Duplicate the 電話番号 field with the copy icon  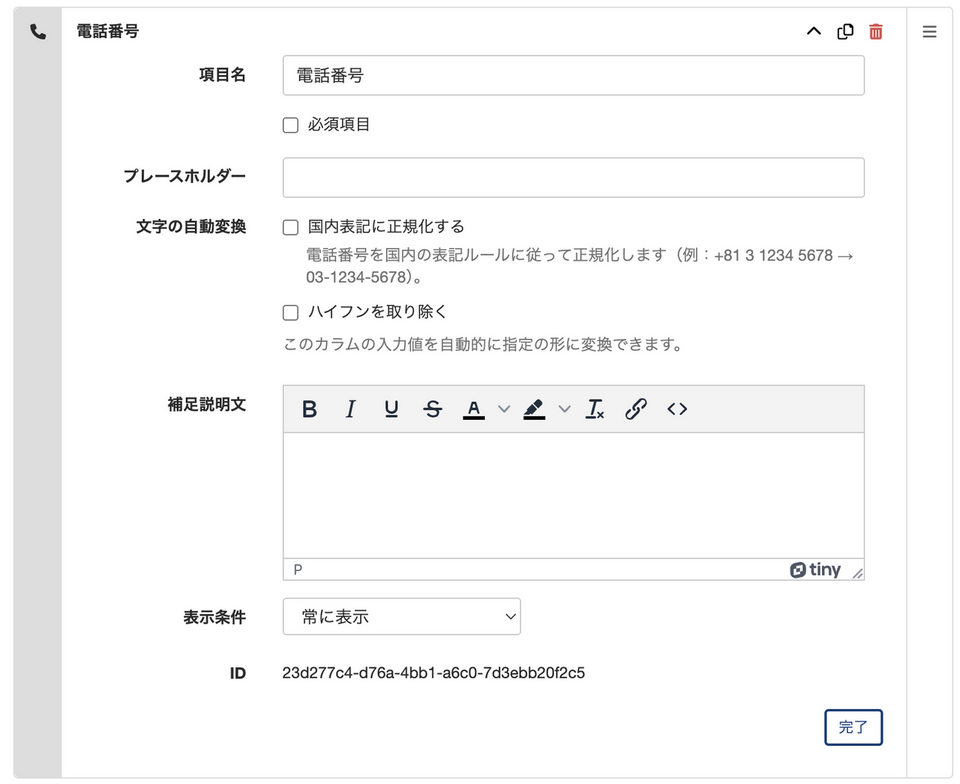(845, 31)
